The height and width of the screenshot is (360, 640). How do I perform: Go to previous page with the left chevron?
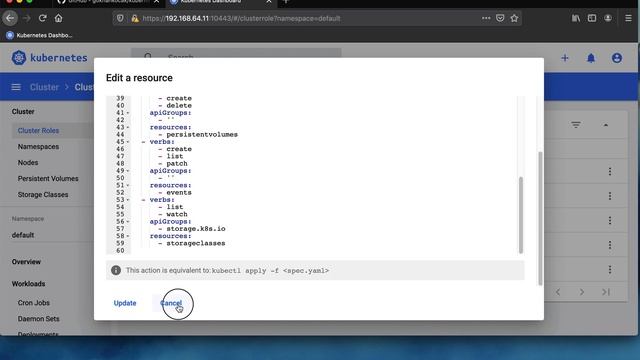pos(558,292)
